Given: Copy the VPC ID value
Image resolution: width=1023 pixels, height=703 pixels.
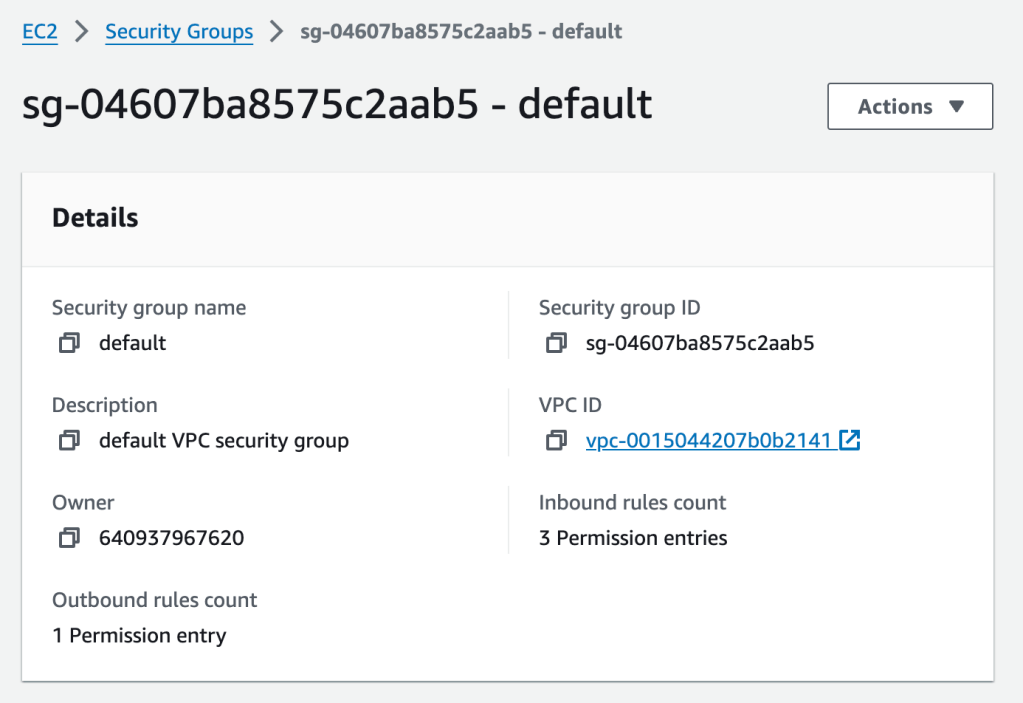Looking at the screenshot, I should (556, 440).
